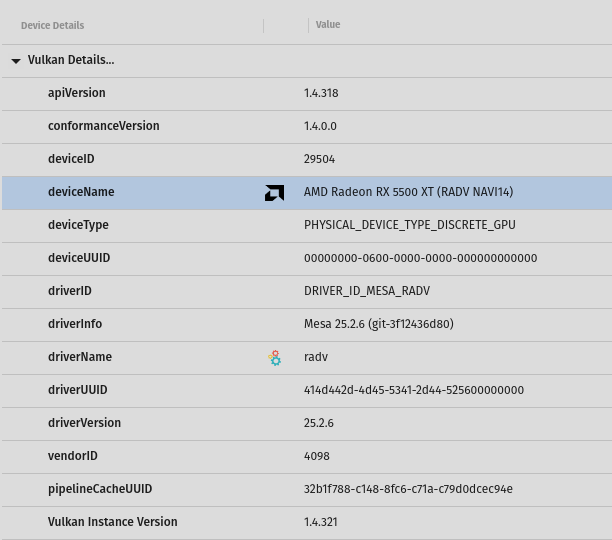Select the deviceUUID row
The height and width of the screenshot is (540, 612).
tap(79, 258)
